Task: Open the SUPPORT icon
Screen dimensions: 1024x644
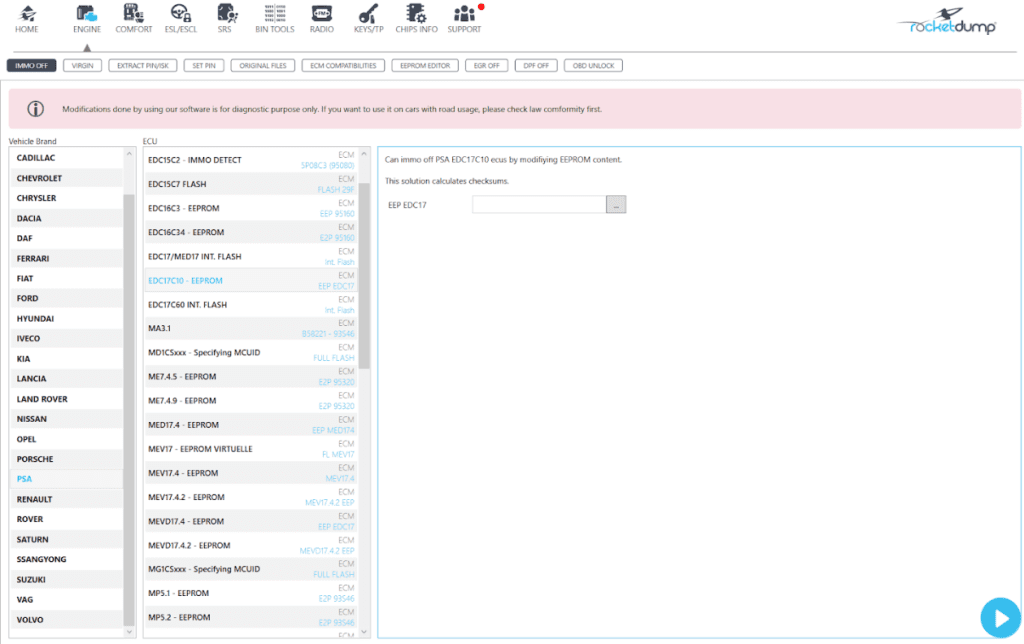Action: click(x=464, y=19)
